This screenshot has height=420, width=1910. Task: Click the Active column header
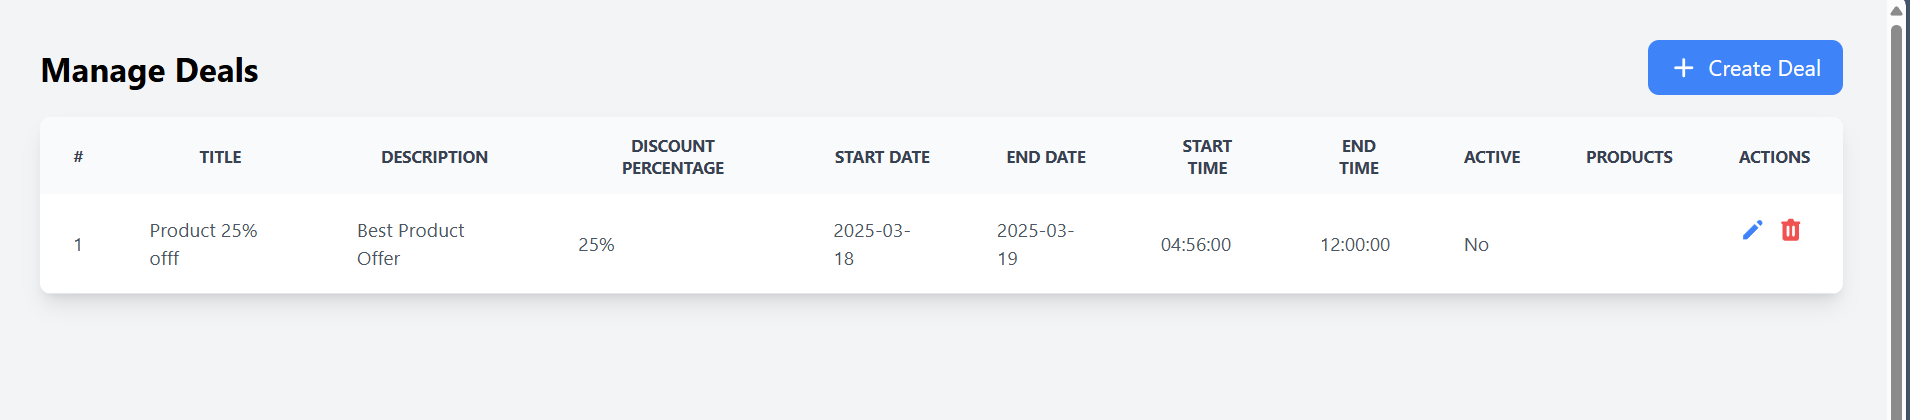(x=1492, y=157)
